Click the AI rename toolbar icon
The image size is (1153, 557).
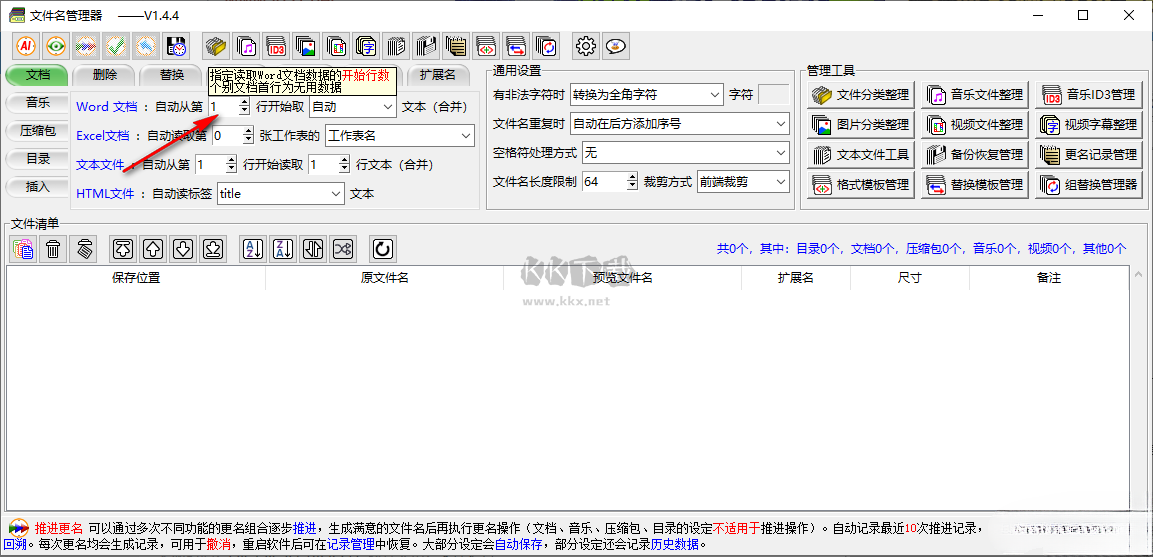click(26, 46)
